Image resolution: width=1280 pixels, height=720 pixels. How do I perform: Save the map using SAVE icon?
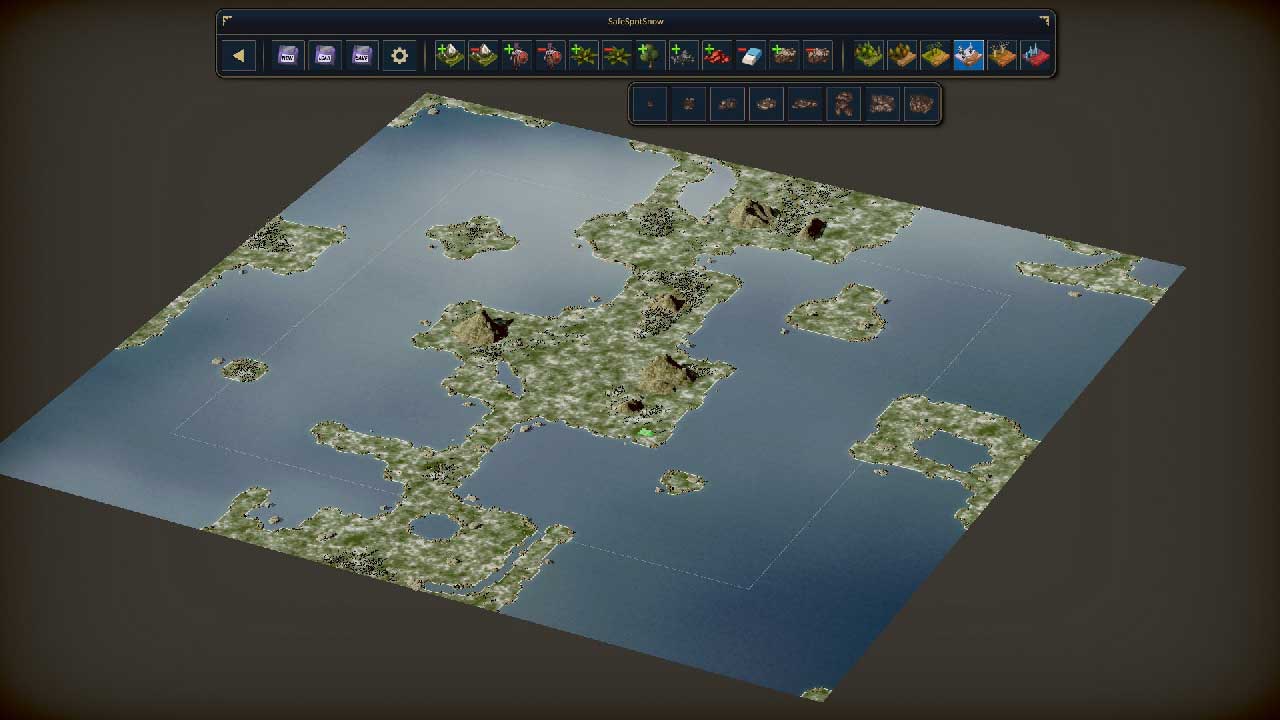click(362, 56)
